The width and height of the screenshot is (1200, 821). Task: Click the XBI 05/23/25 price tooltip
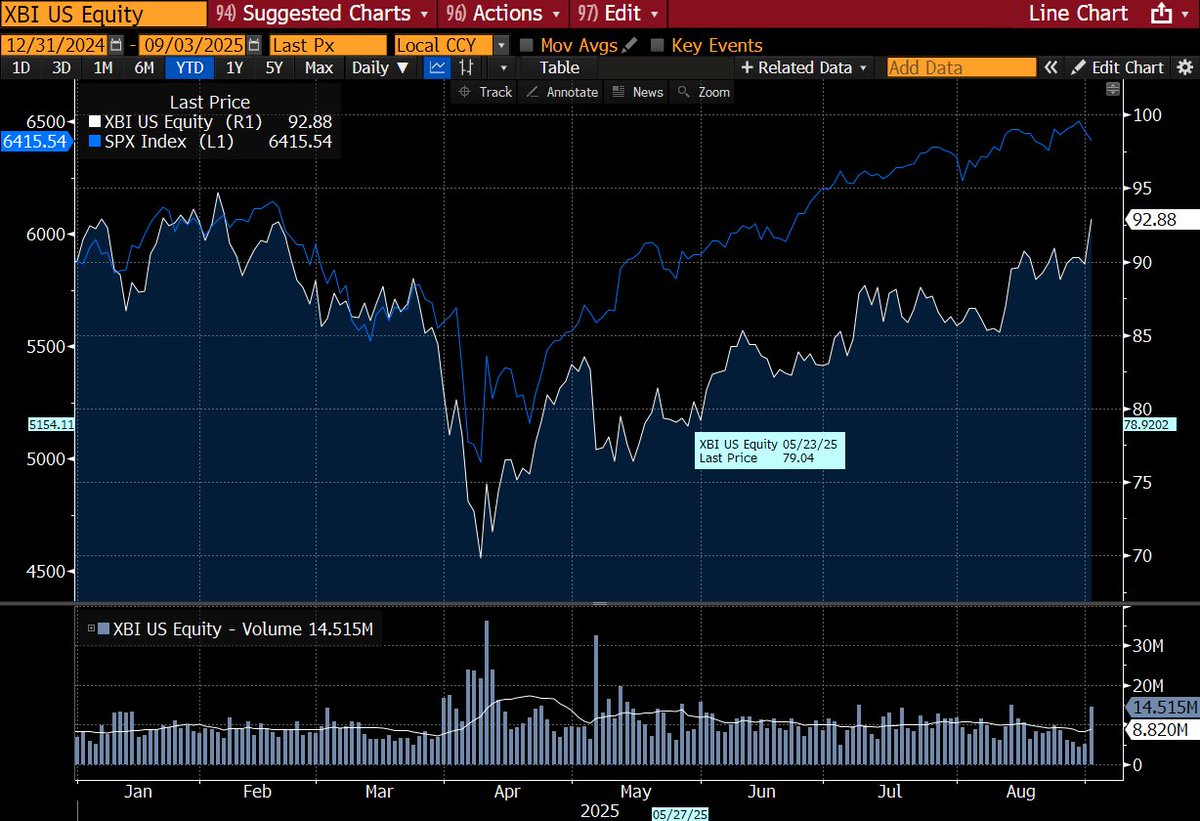click(770, 451)
